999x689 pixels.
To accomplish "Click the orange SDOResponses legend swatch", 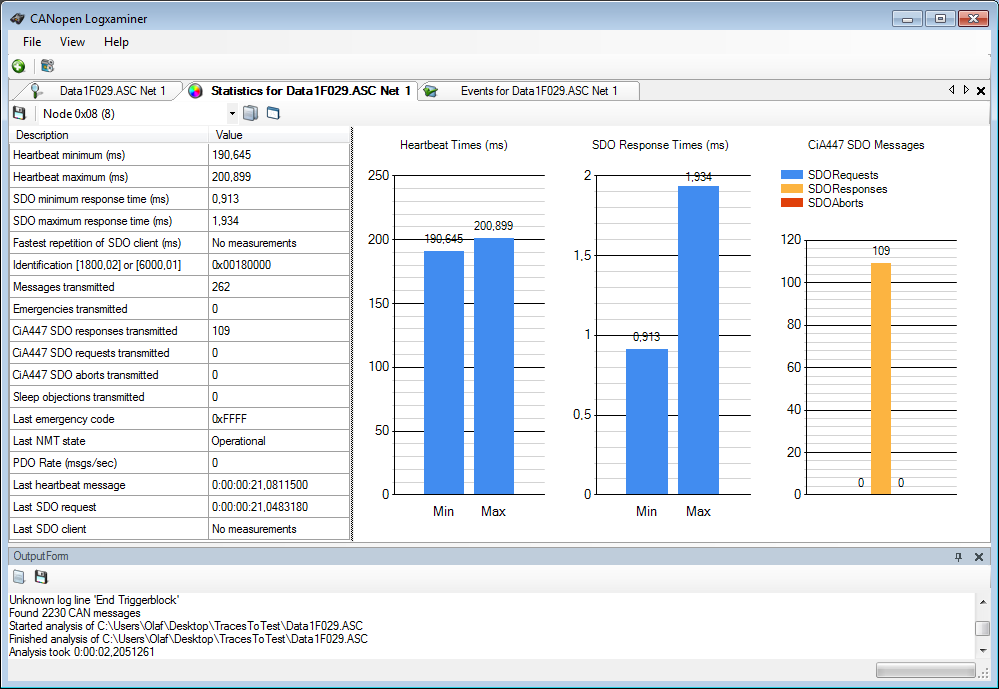I will (792, 189).
